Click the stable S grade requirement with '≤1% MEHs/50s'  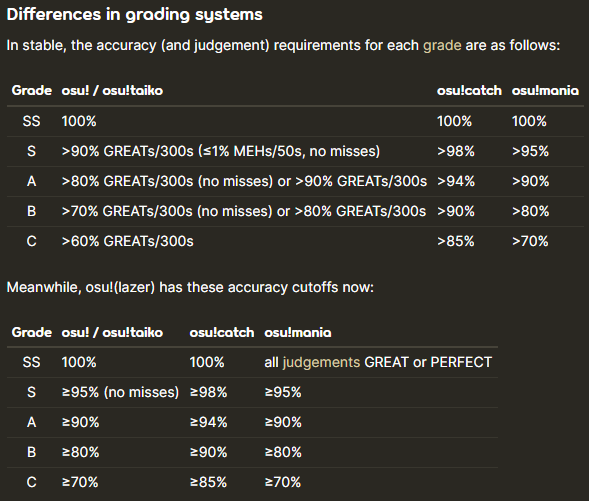pos(220,151)
